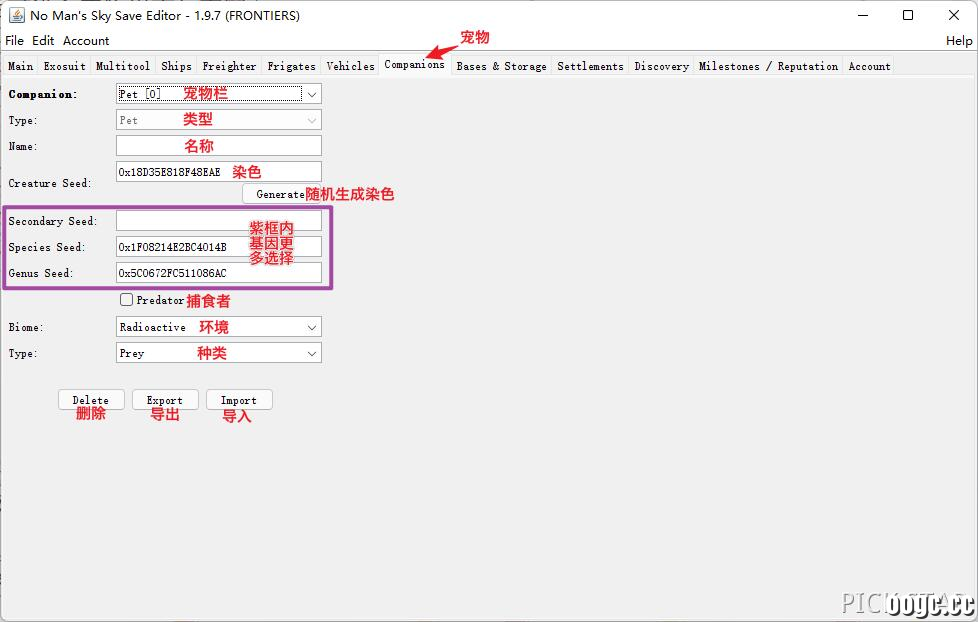Click the Java app icon in title bar
Image resolution: width=978 pixels, height=622 pixels.
[16, 16]
